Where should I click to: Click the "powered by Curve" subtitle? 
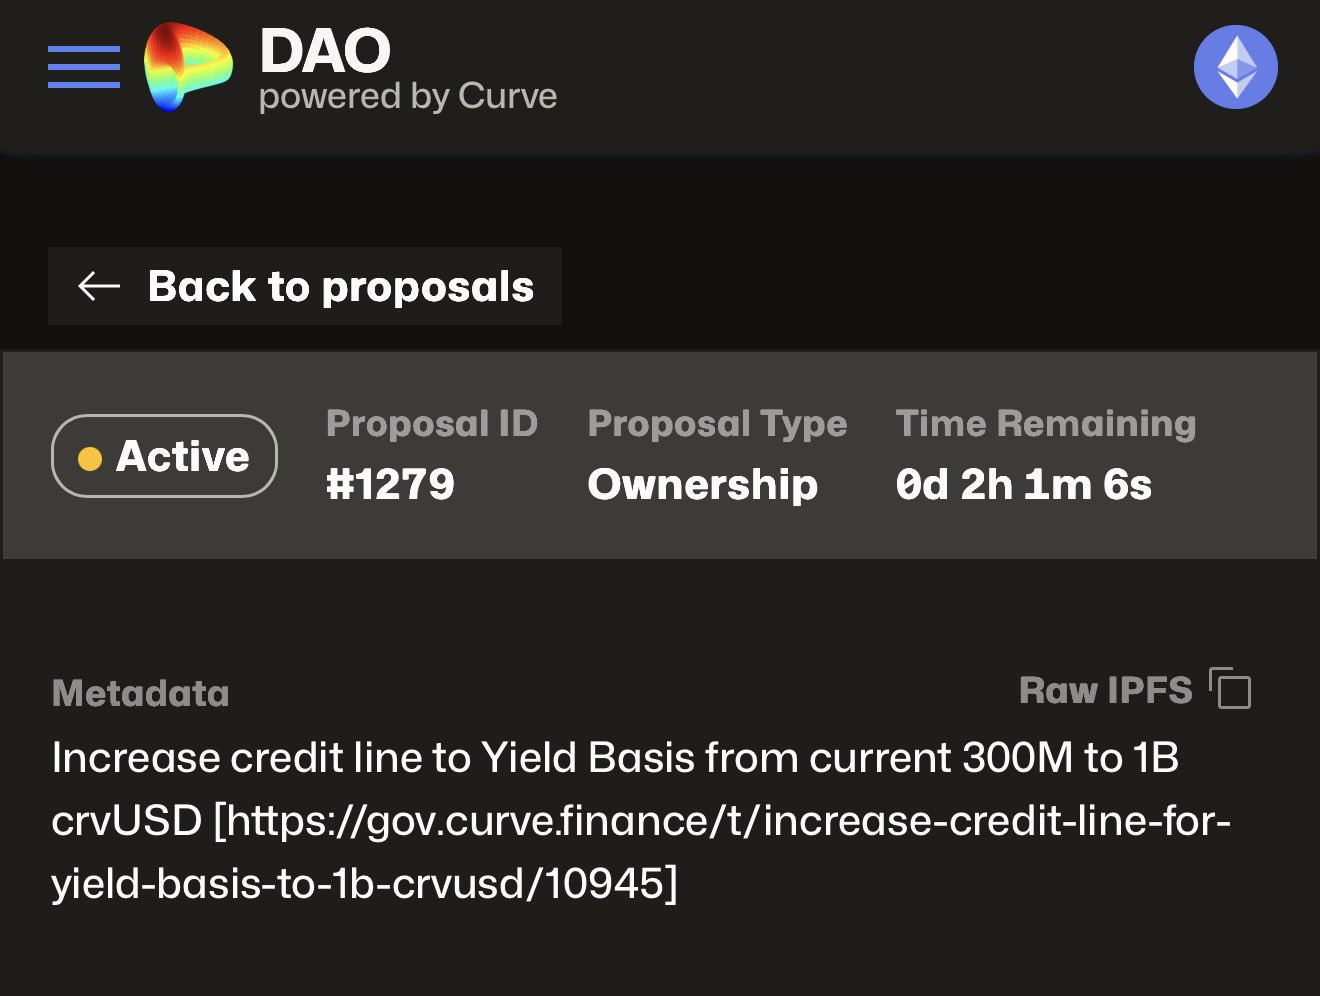pyautogui.click(x=408, y=97)
